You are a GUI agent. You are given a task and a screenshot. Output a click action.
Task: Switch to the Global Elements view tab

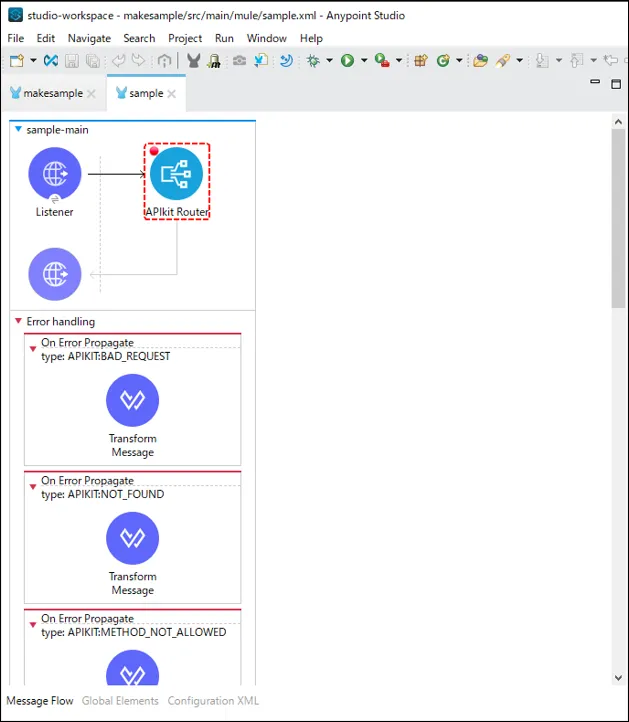[x=120, y=701]
